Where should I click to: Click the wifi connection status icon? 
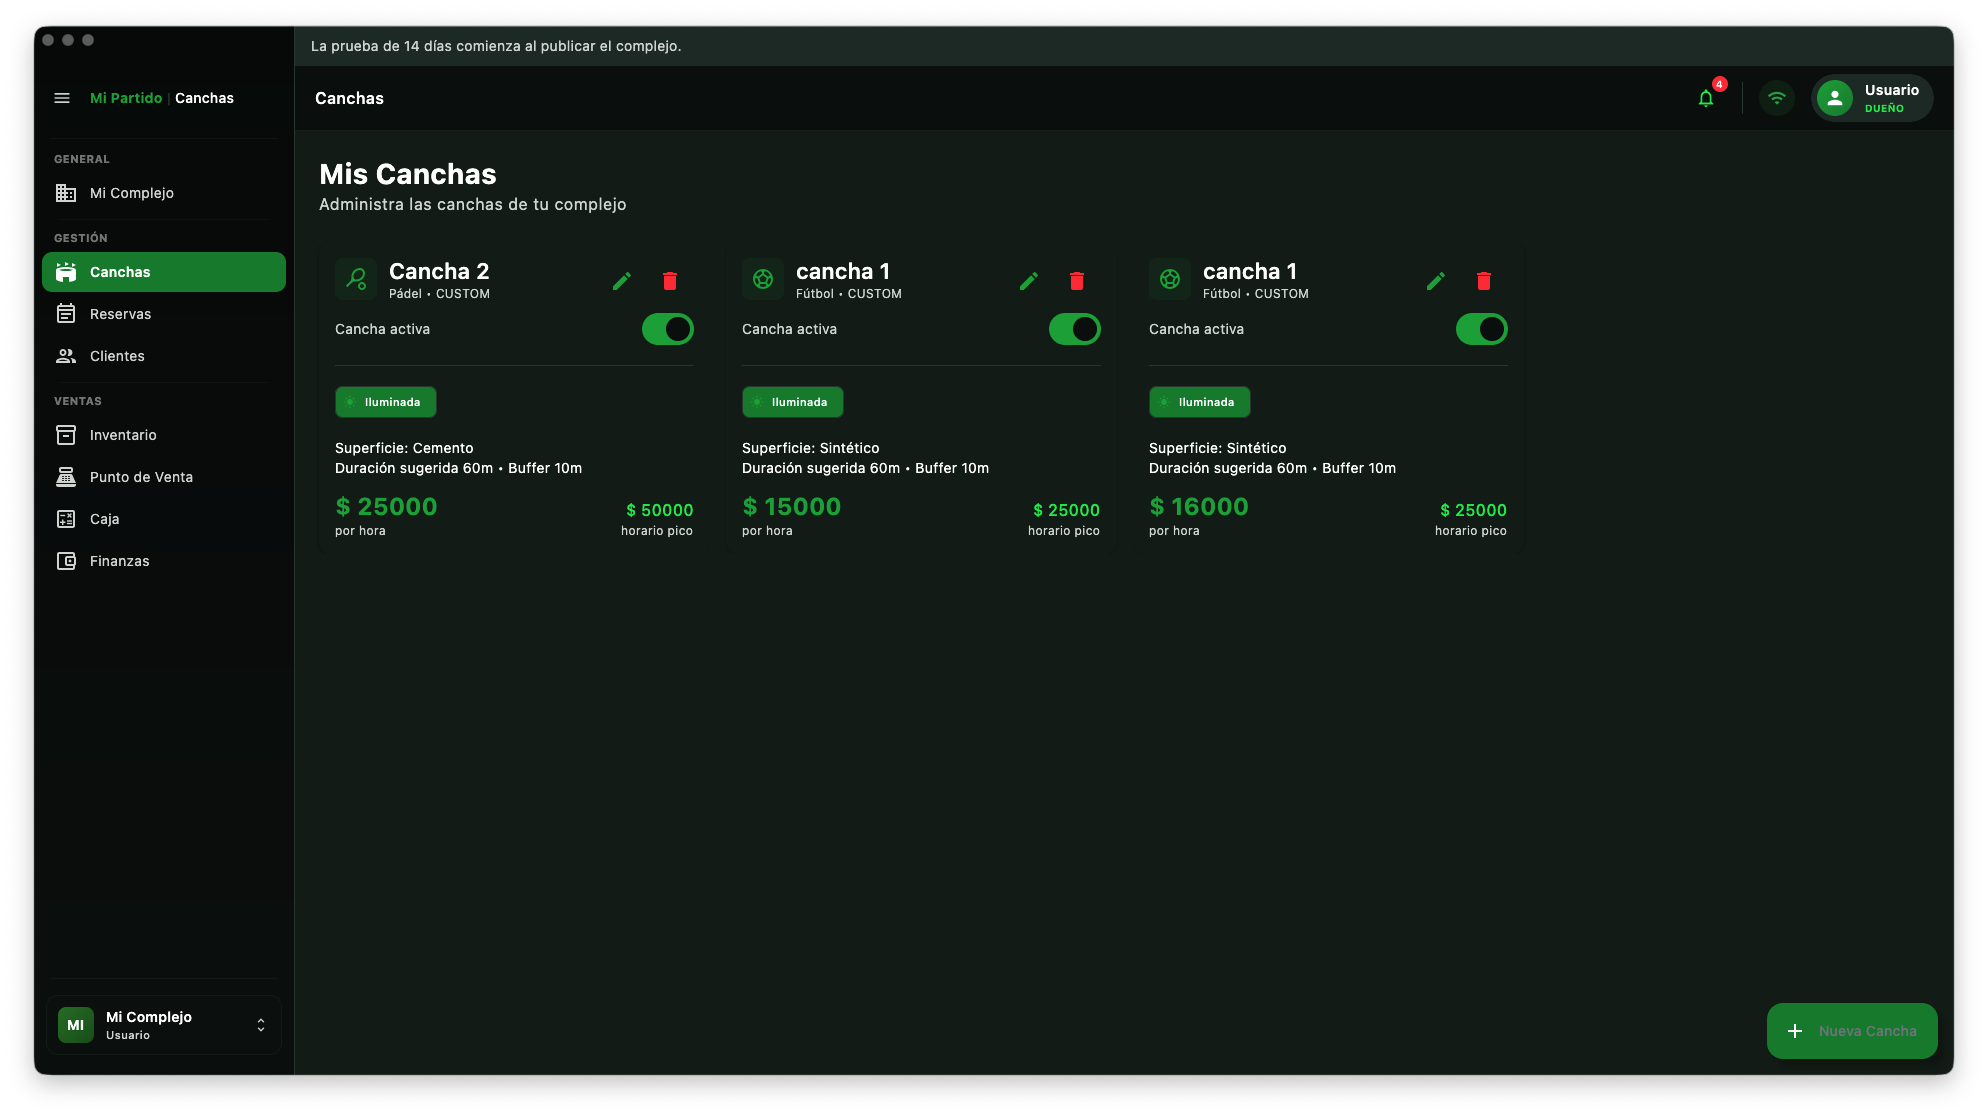point(1777,98)
